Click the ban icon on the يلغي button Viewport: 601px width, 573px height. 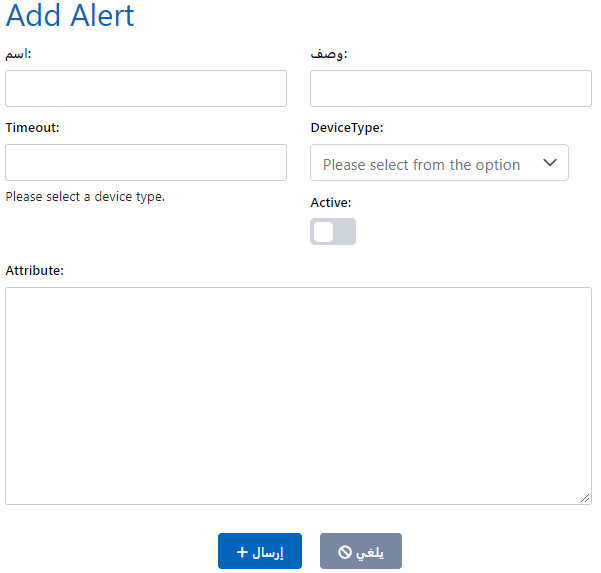pyautogui.click(x=344, y=552)
